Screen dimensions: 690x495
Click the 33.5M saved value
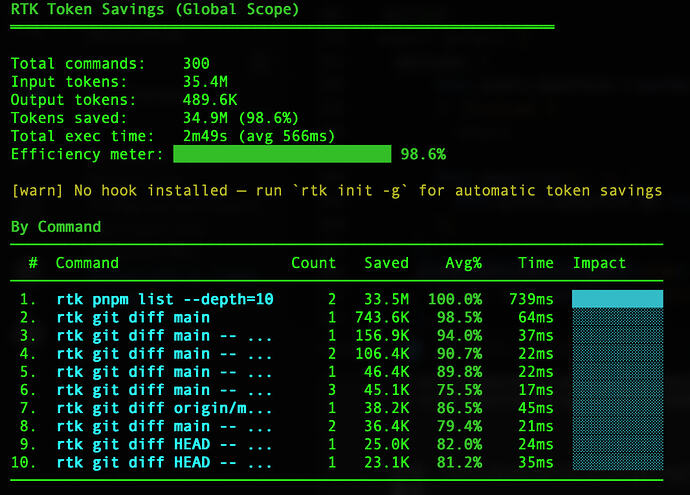386,299
